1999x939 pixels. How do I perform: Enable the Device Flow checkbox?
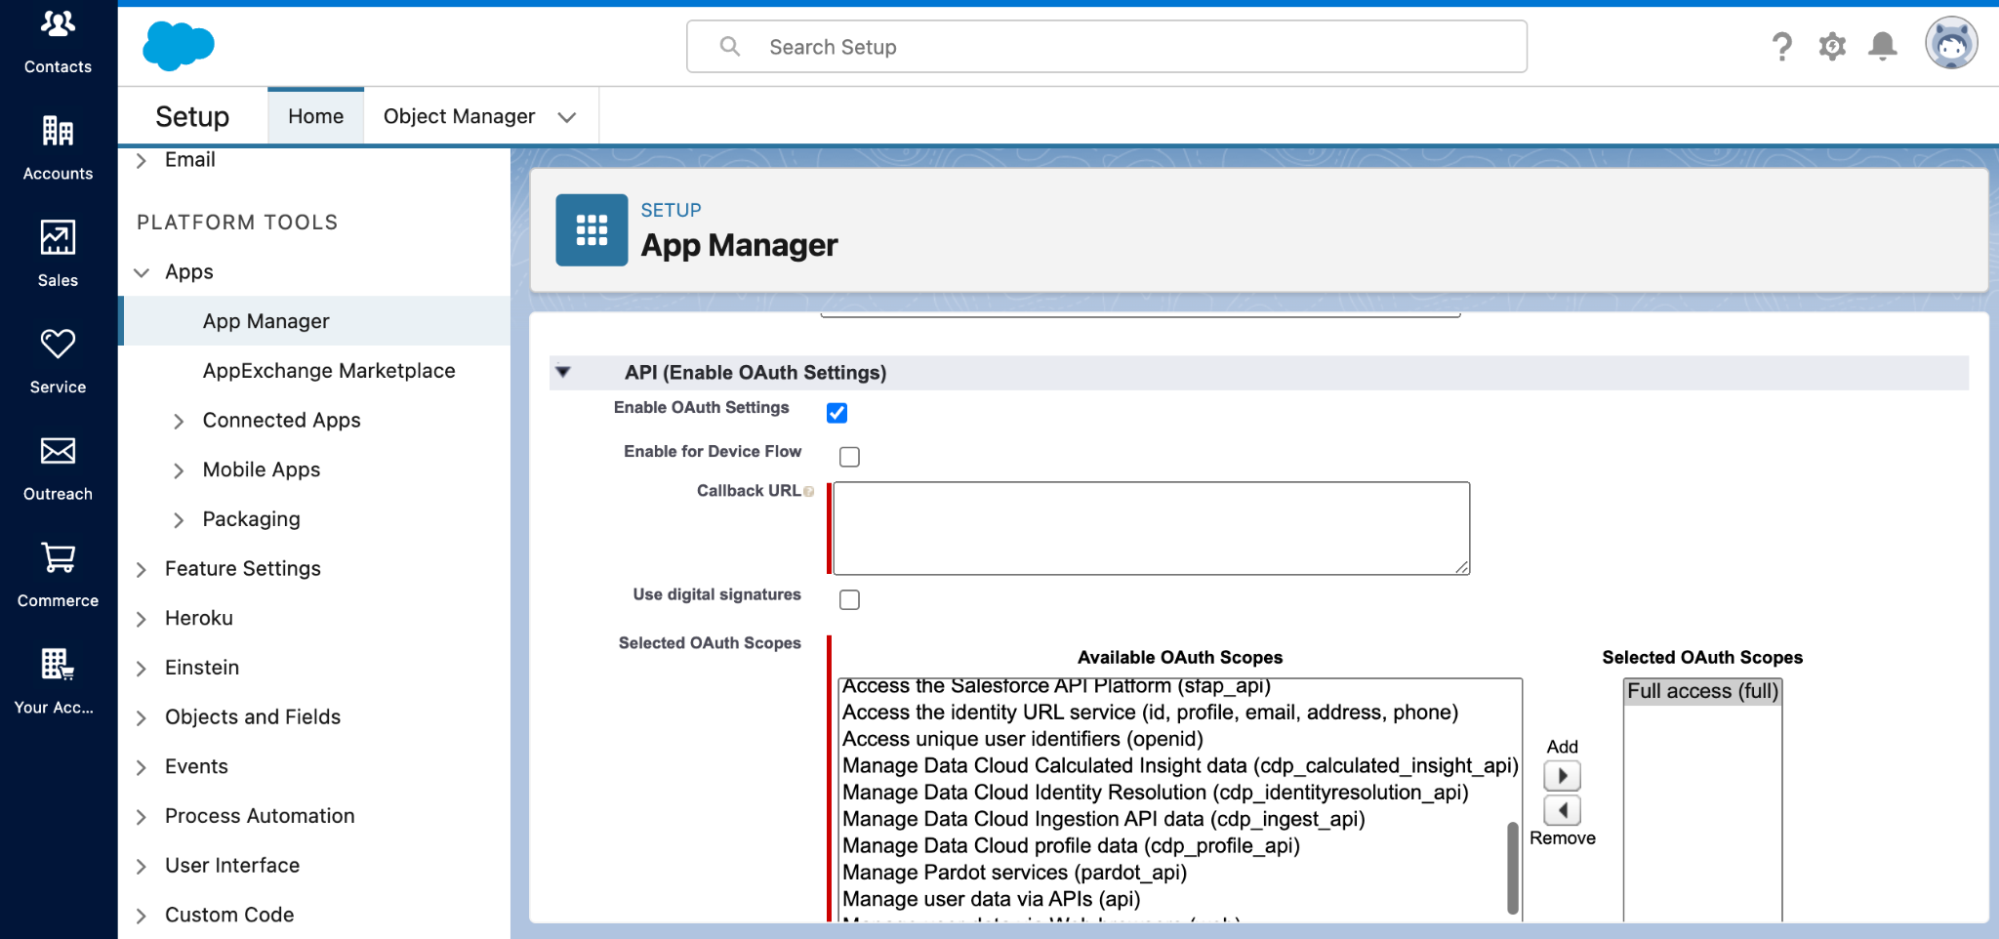(849, 456)
